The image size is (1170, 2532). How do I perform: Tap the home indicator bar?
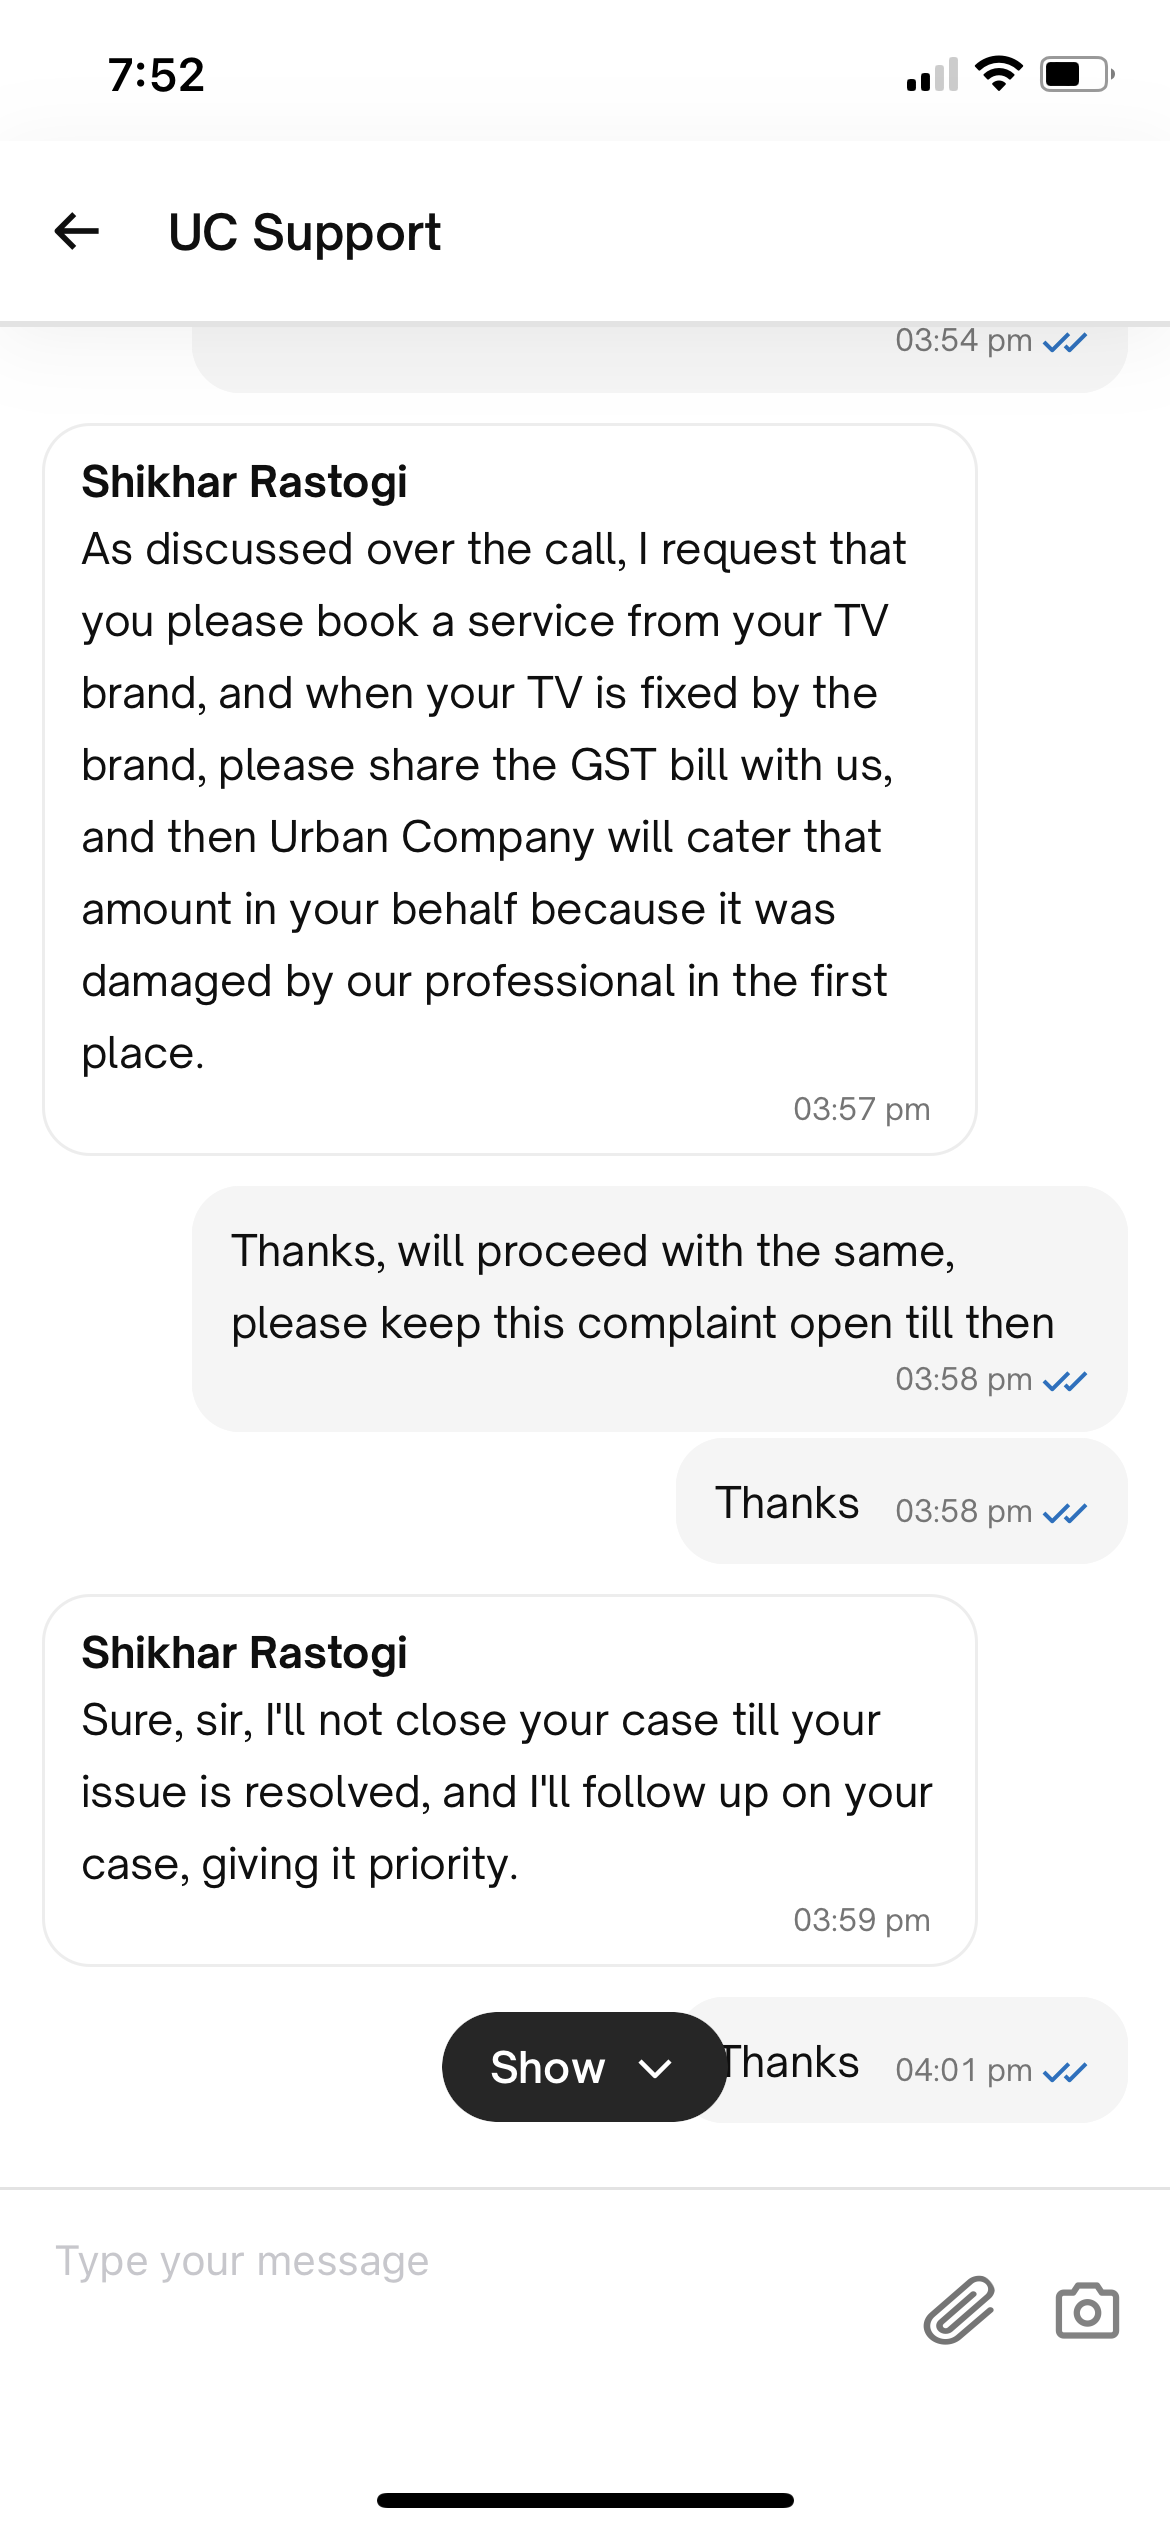(585, 2500)
